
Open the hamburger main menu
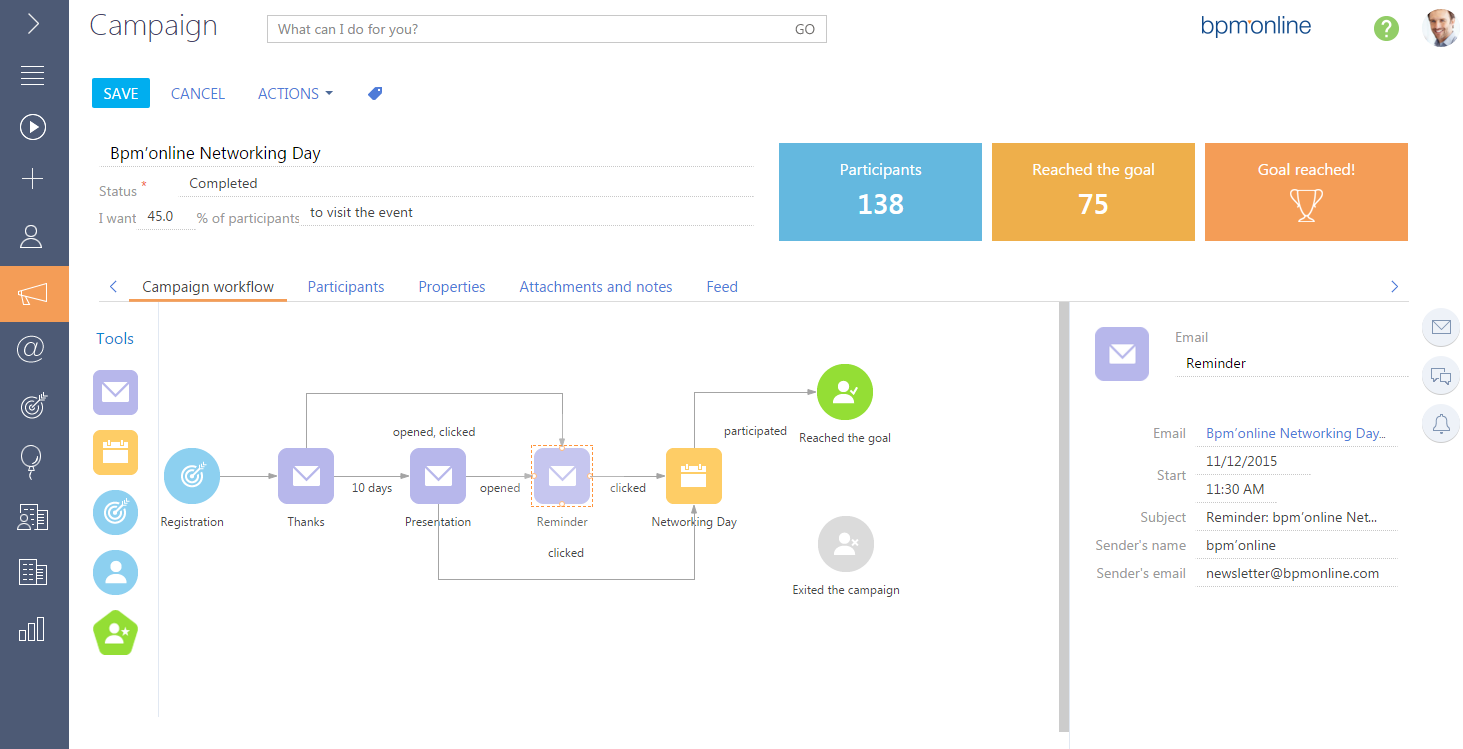point(32,75)
